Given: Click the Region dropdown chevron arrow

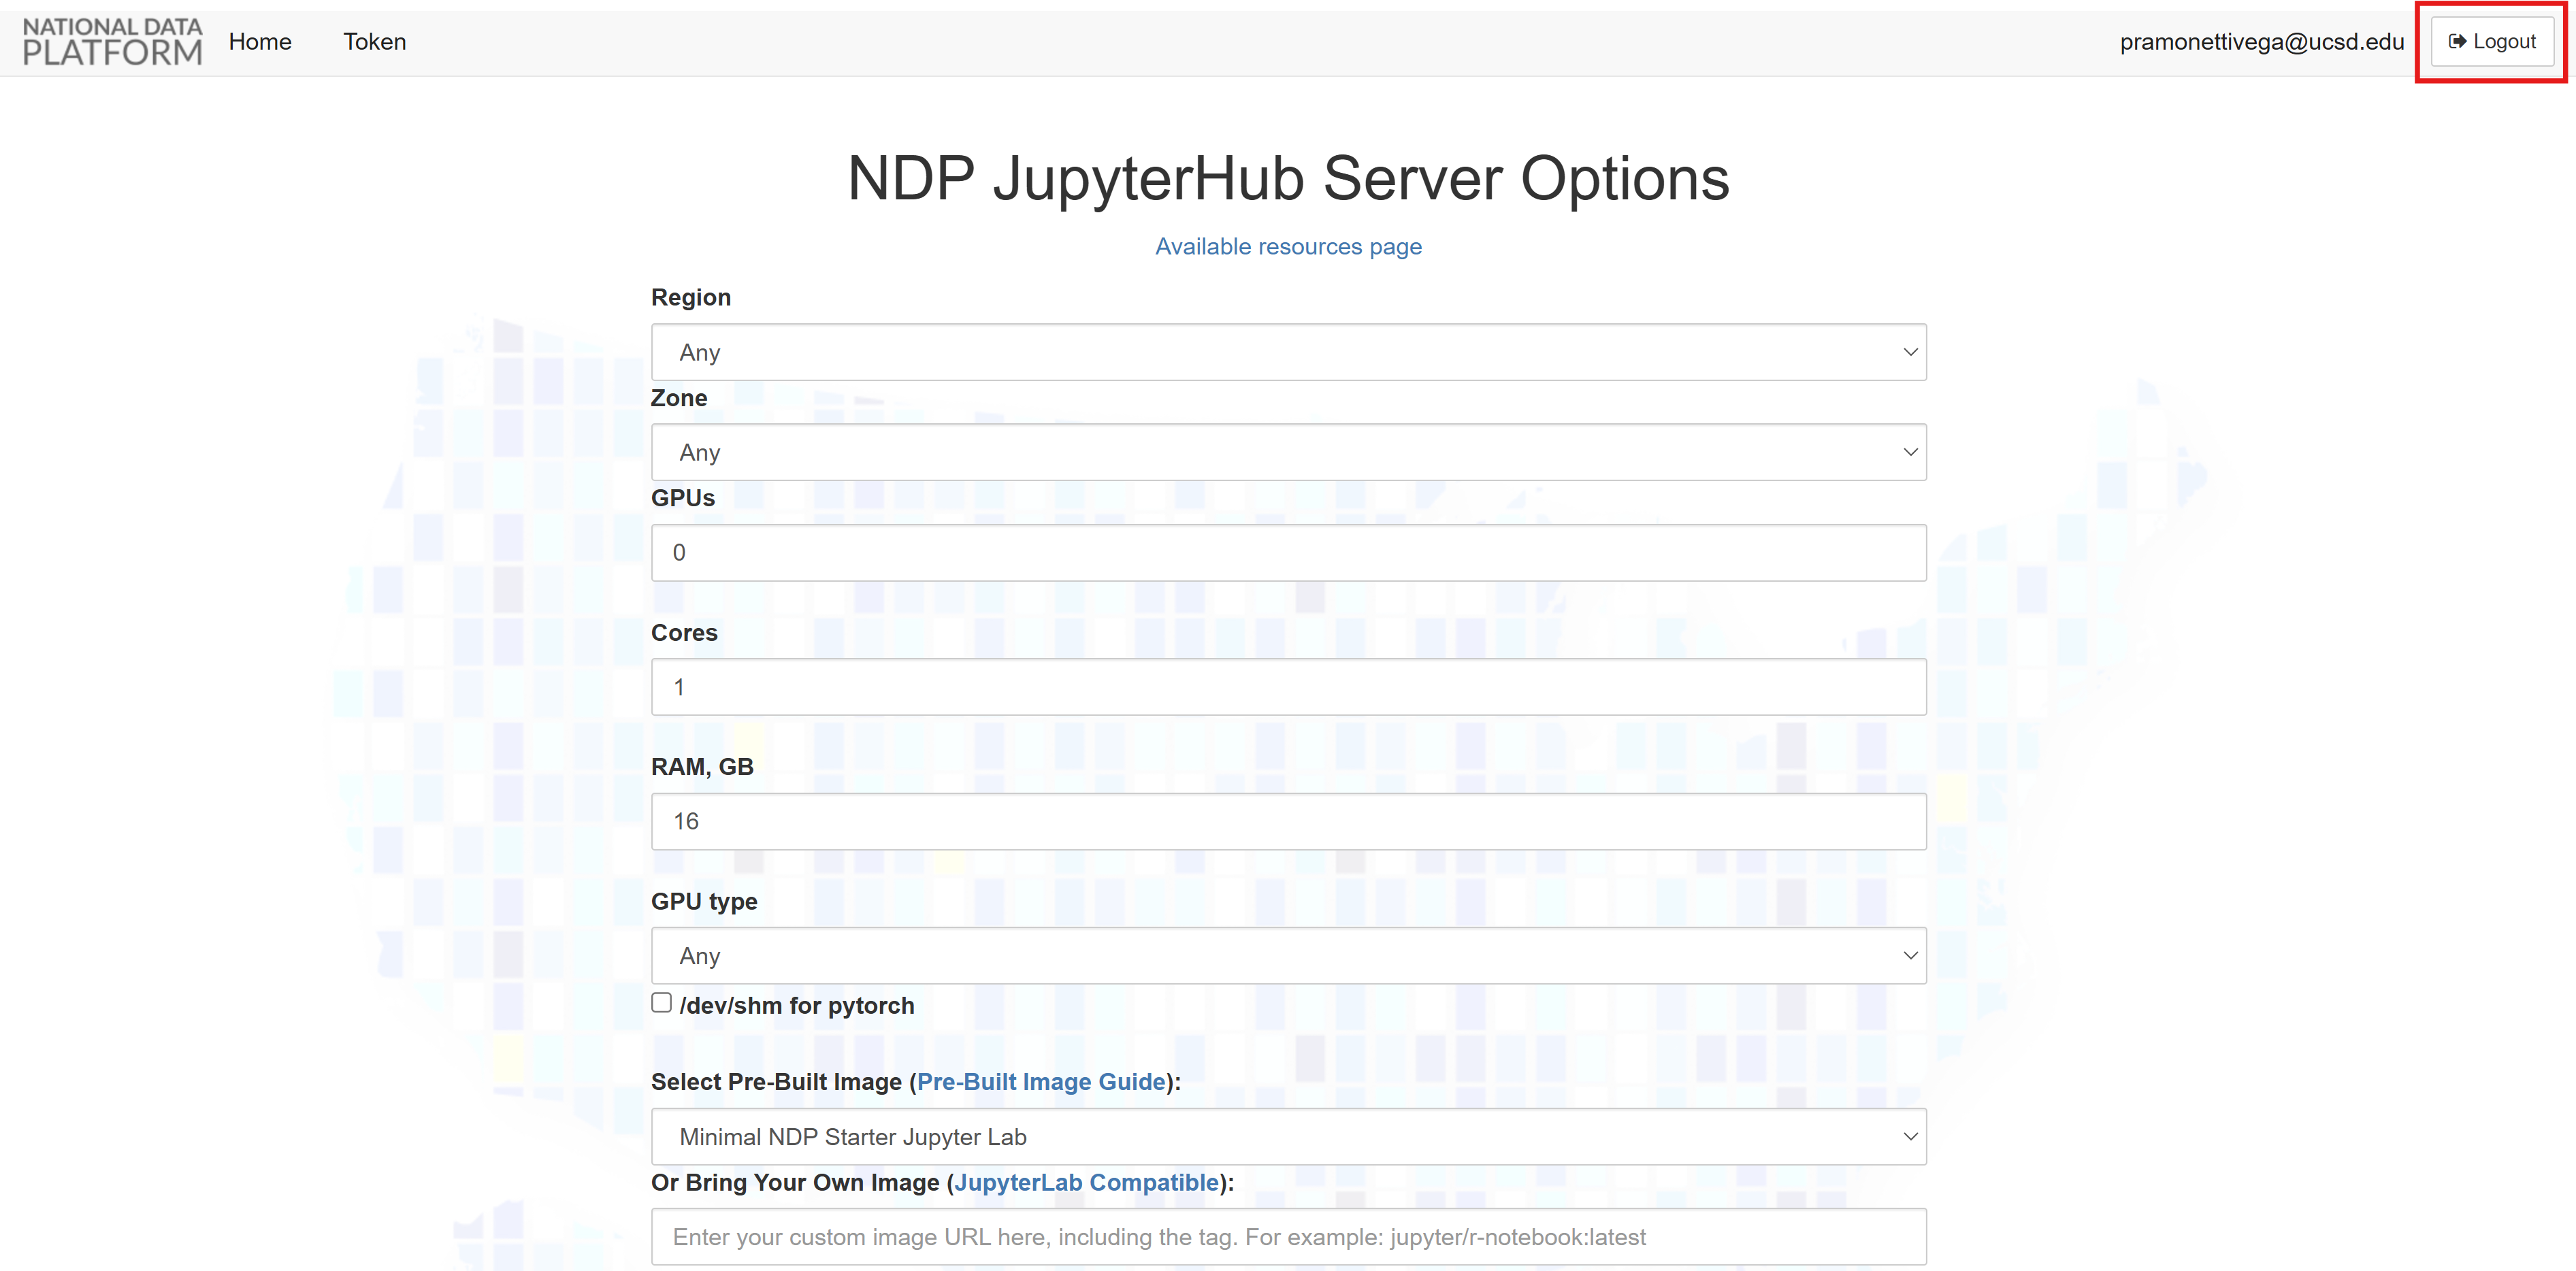Looking at the screenshot, I should coord(1910,352).
